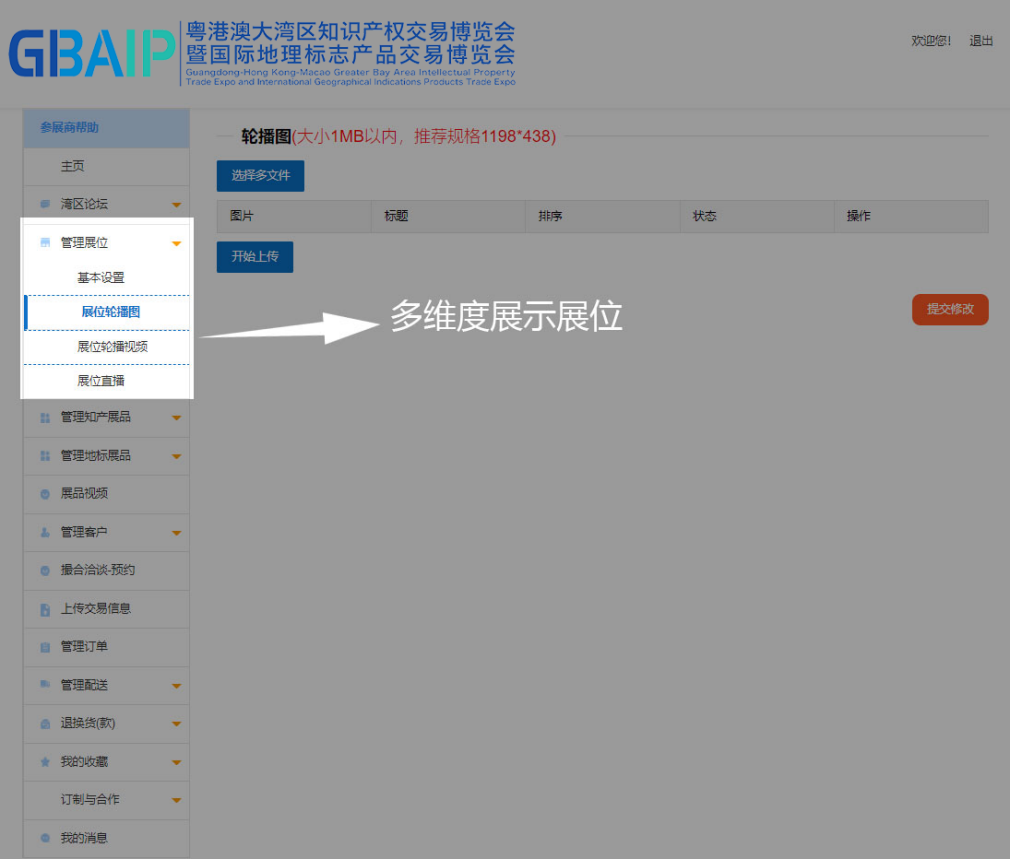Expand the 管理客户 arrow
Viewport: 1010px width, 859px height.
coord(176,533)
